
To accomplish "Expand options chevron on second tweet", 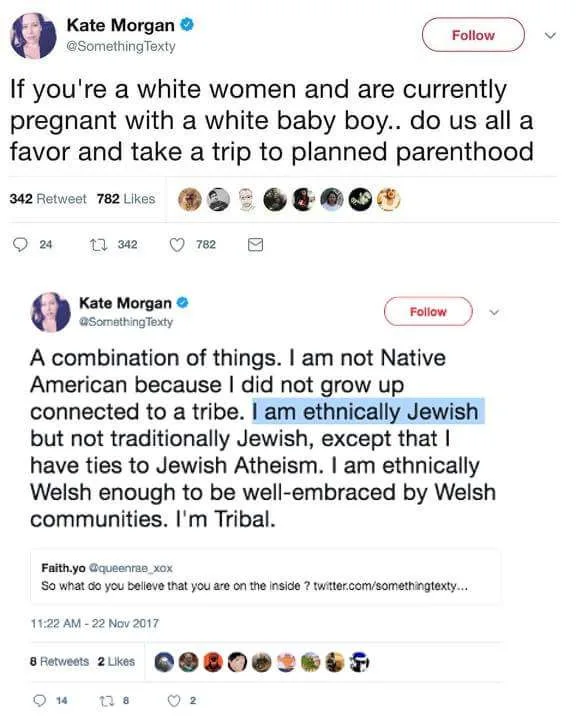I will point(494,313).
